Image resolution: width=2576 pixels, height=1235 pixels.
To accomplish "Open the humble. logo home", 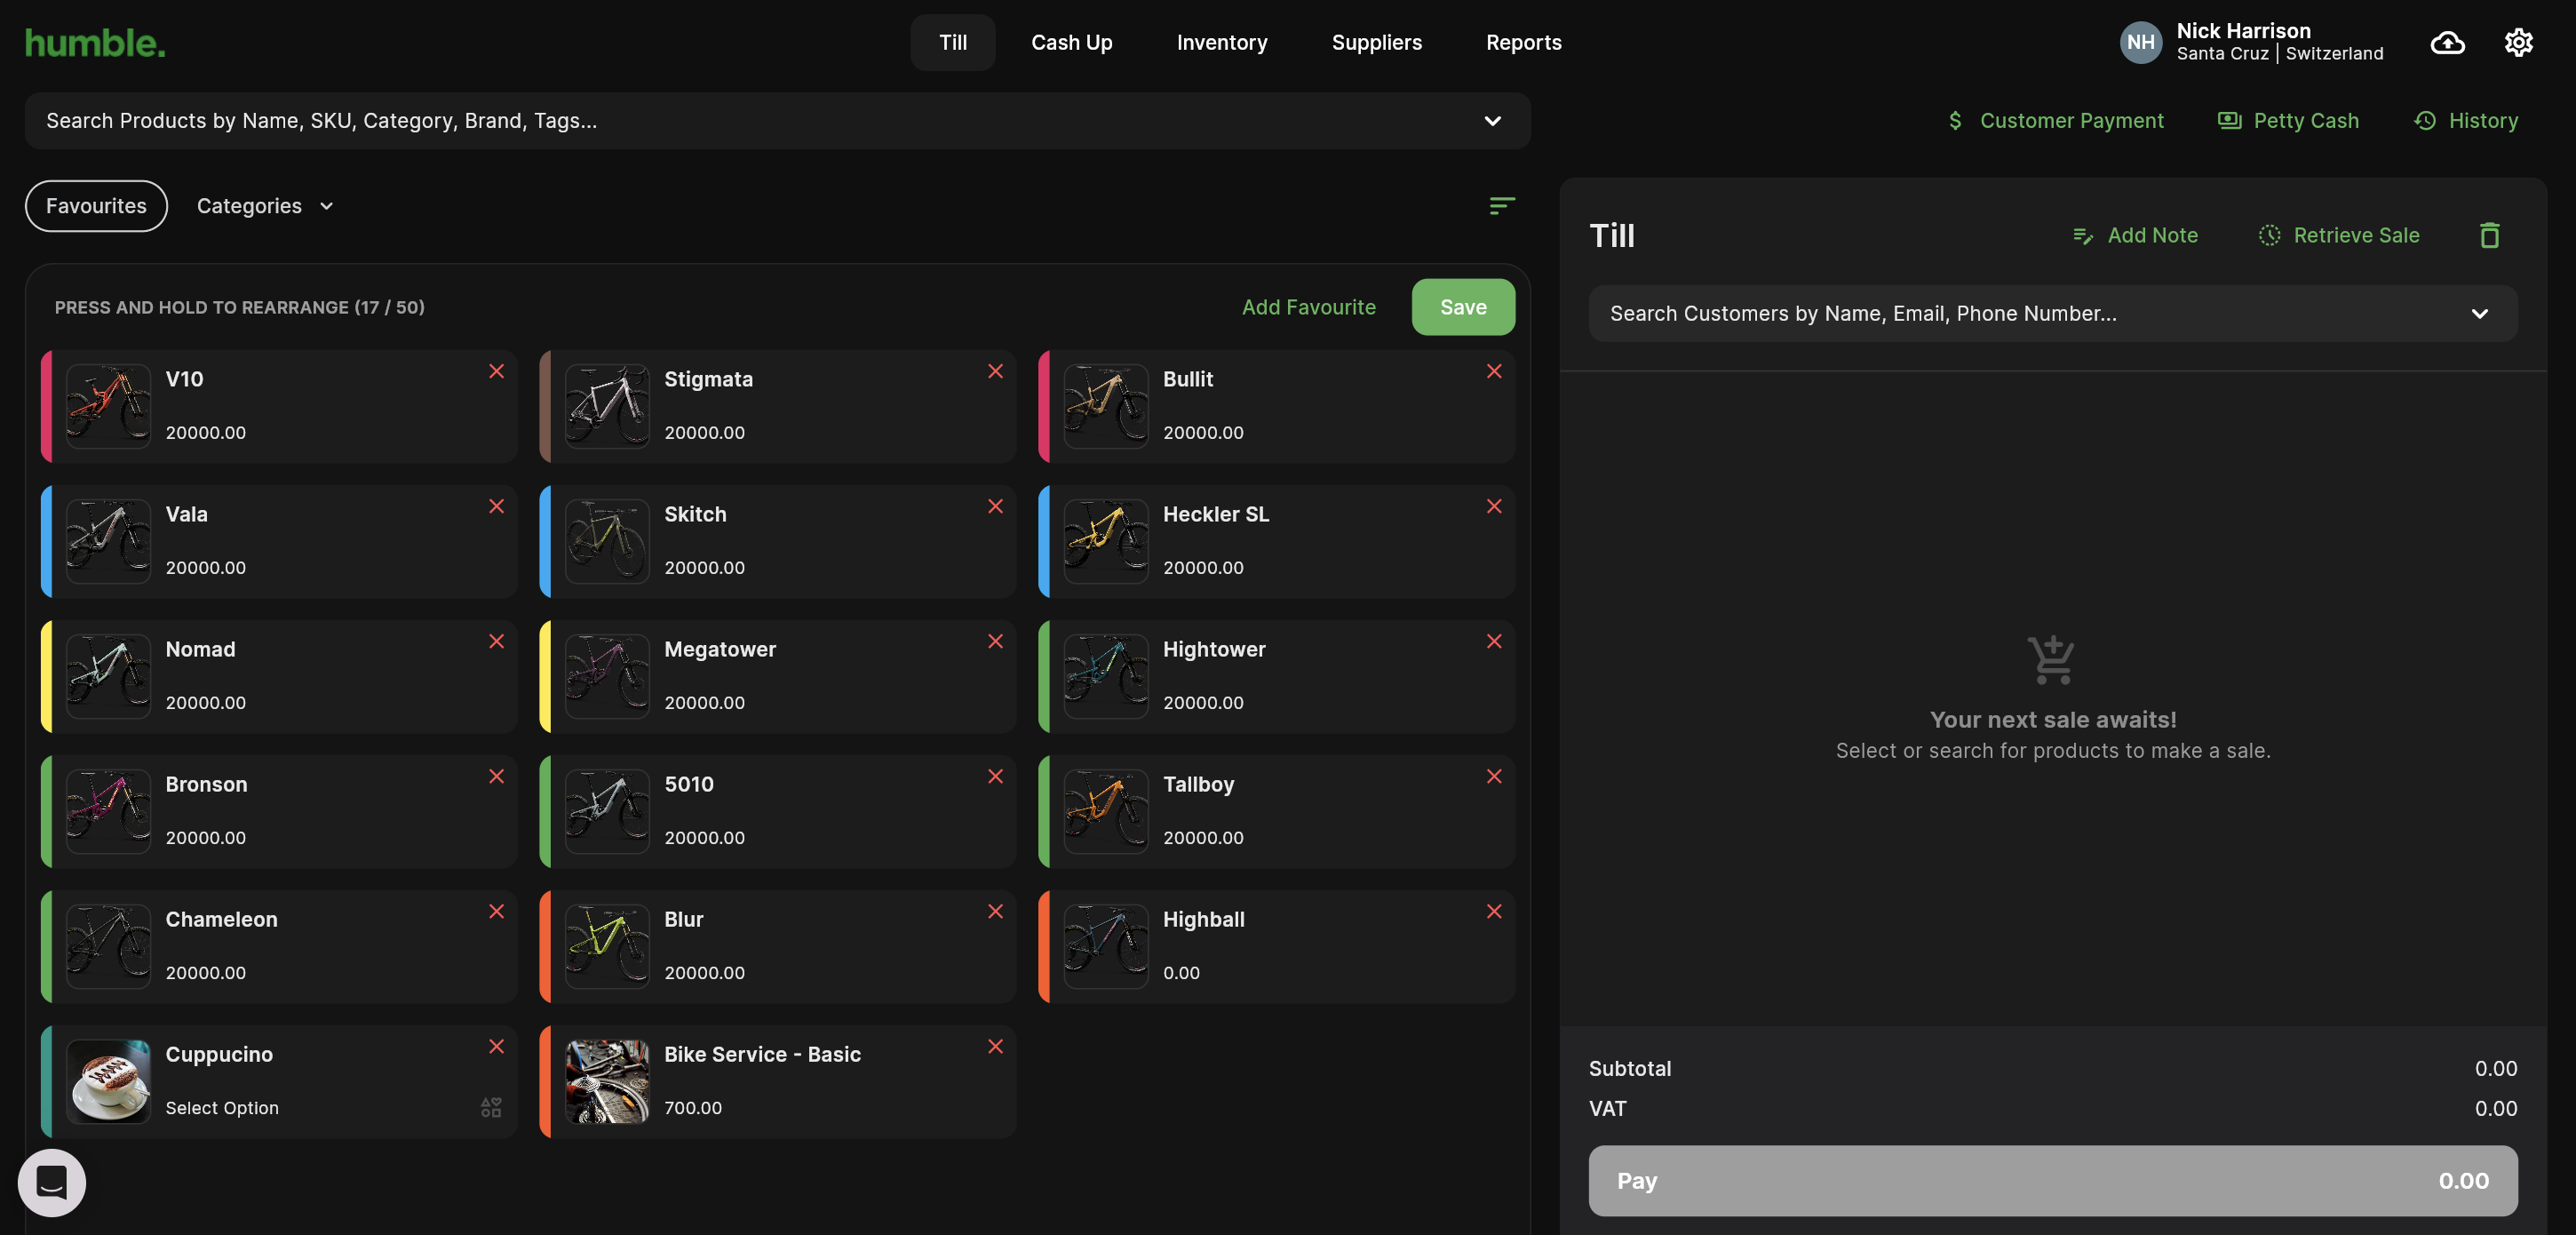I will pos(95,42).
